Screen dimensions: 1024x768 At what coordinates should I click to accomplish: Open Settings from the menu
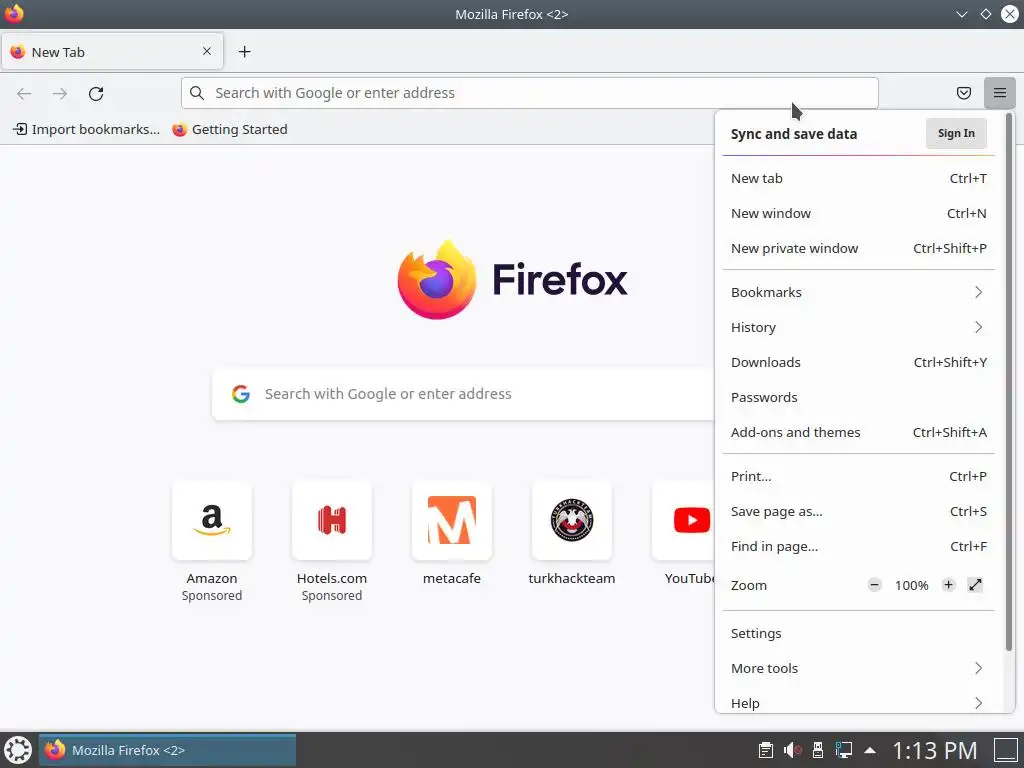pyautogui.click(x=858, y=633)
